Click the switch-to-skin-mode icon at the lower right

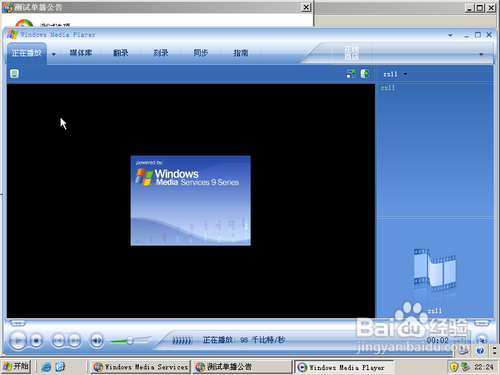pos(482,340)
